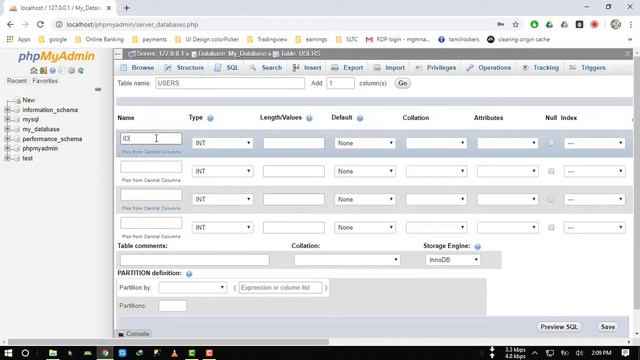Collapse all tree nodes with minus icon
The height and width of the screenshot is (360, 640).
coord(98,89)
